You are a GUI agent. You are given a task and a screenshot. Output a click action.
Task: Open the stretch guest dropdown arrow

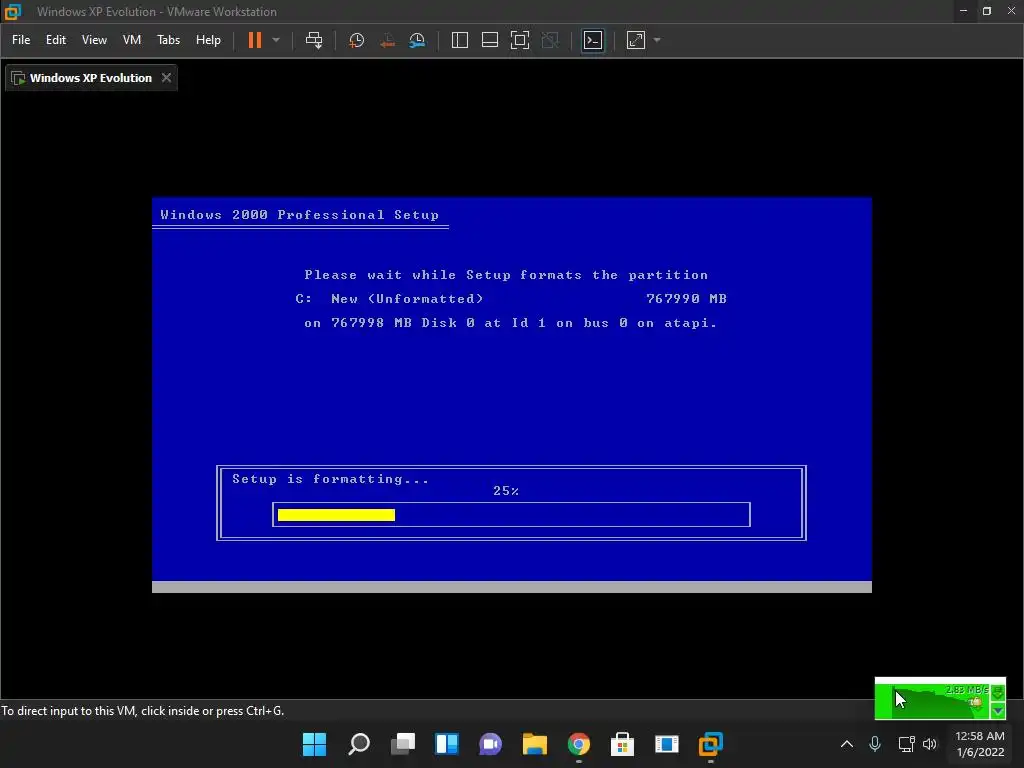pyautogui.click(x=657, y=40)
